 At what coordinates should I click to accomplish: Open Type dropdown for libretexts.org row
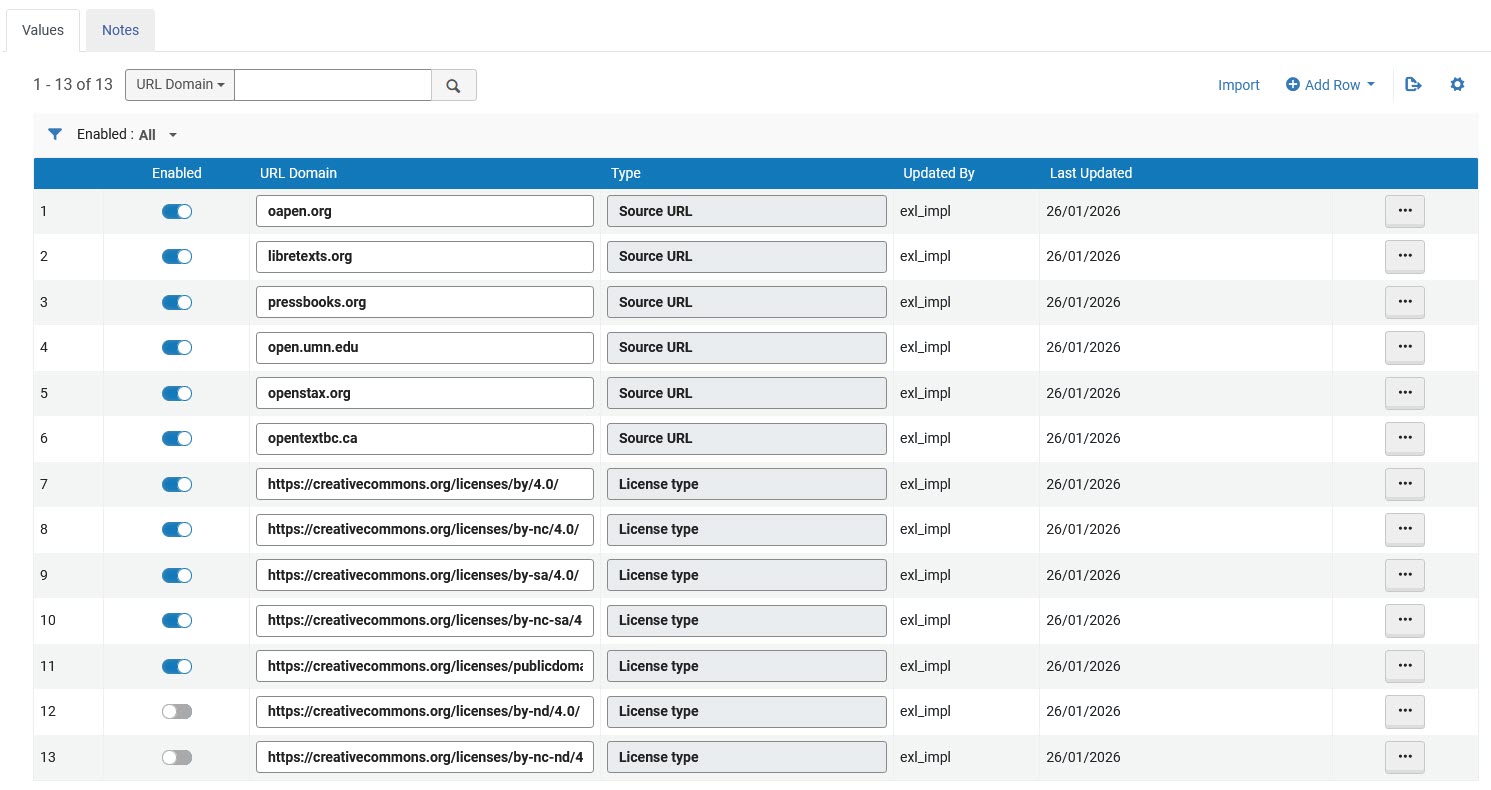[x=747, y=256]
